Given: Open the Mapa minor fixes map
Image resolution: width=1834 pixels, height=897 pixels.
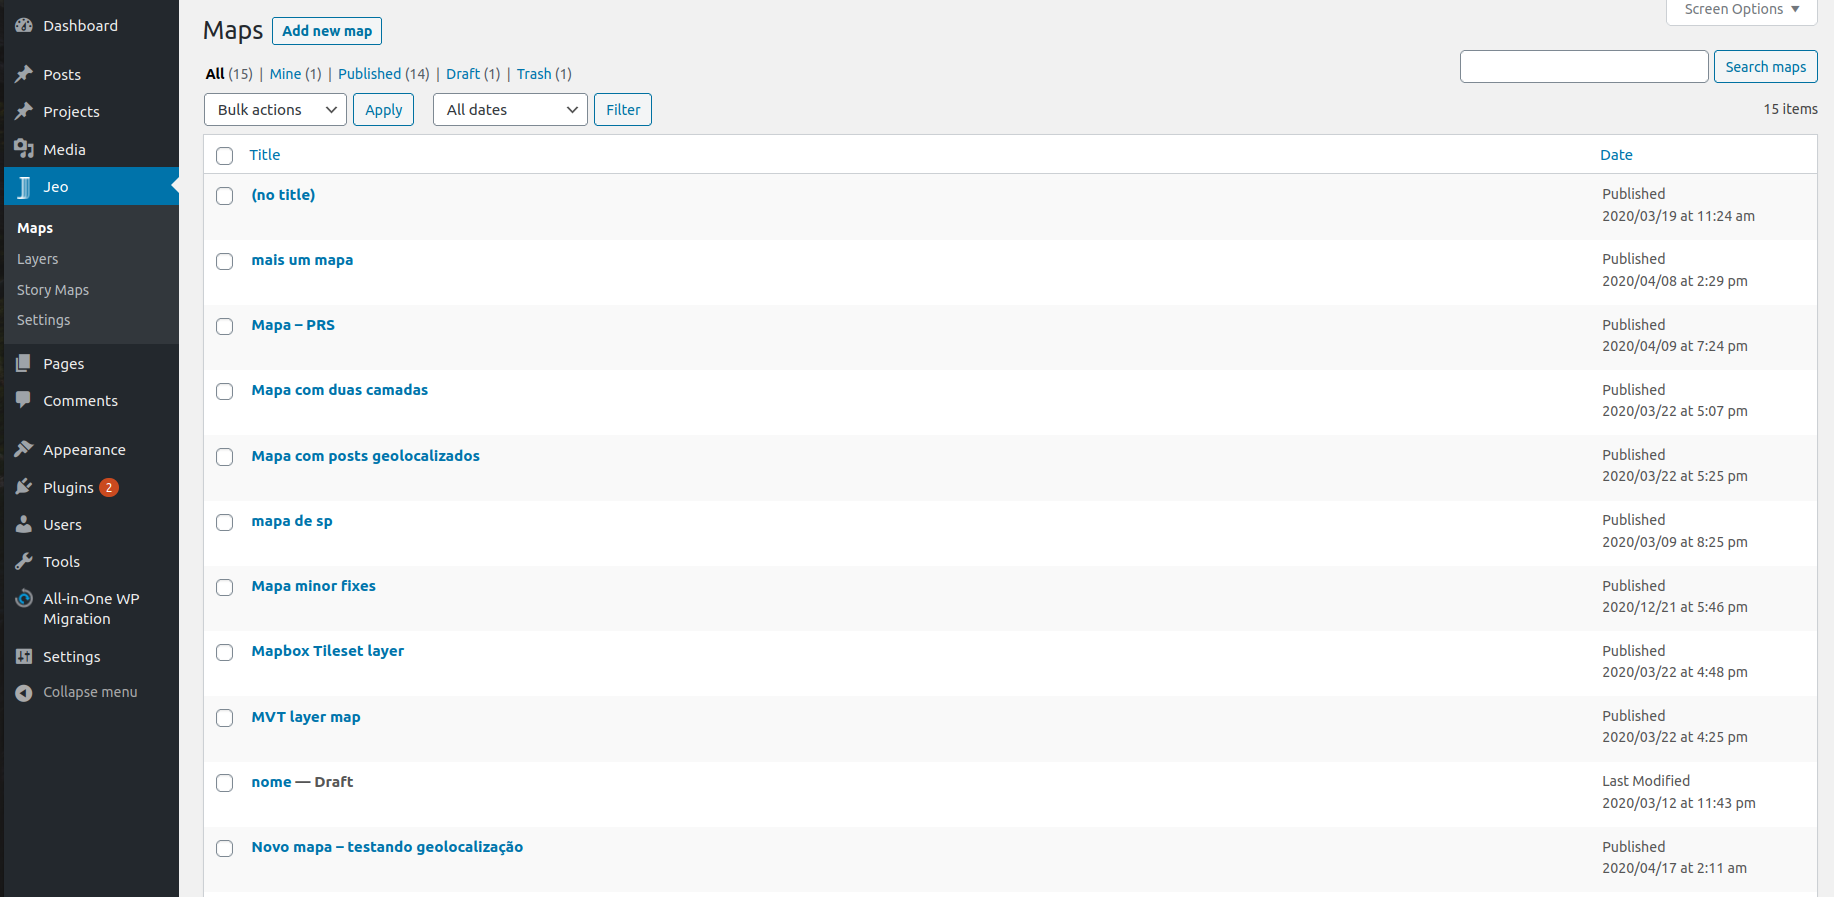Looking at the screenshot, I should (314, 586).
